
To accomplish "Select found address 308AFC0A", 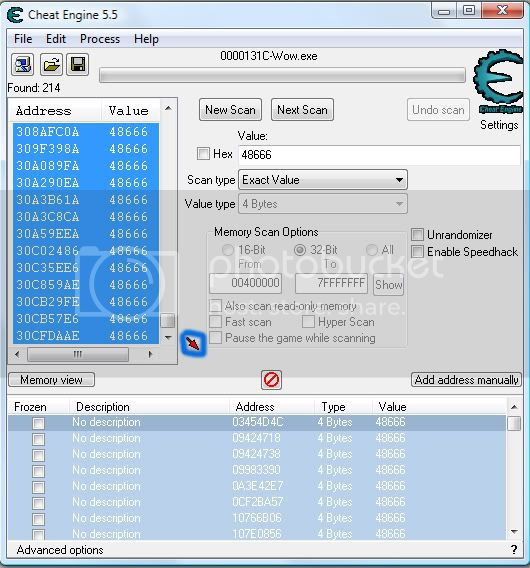I will [86, 131].
